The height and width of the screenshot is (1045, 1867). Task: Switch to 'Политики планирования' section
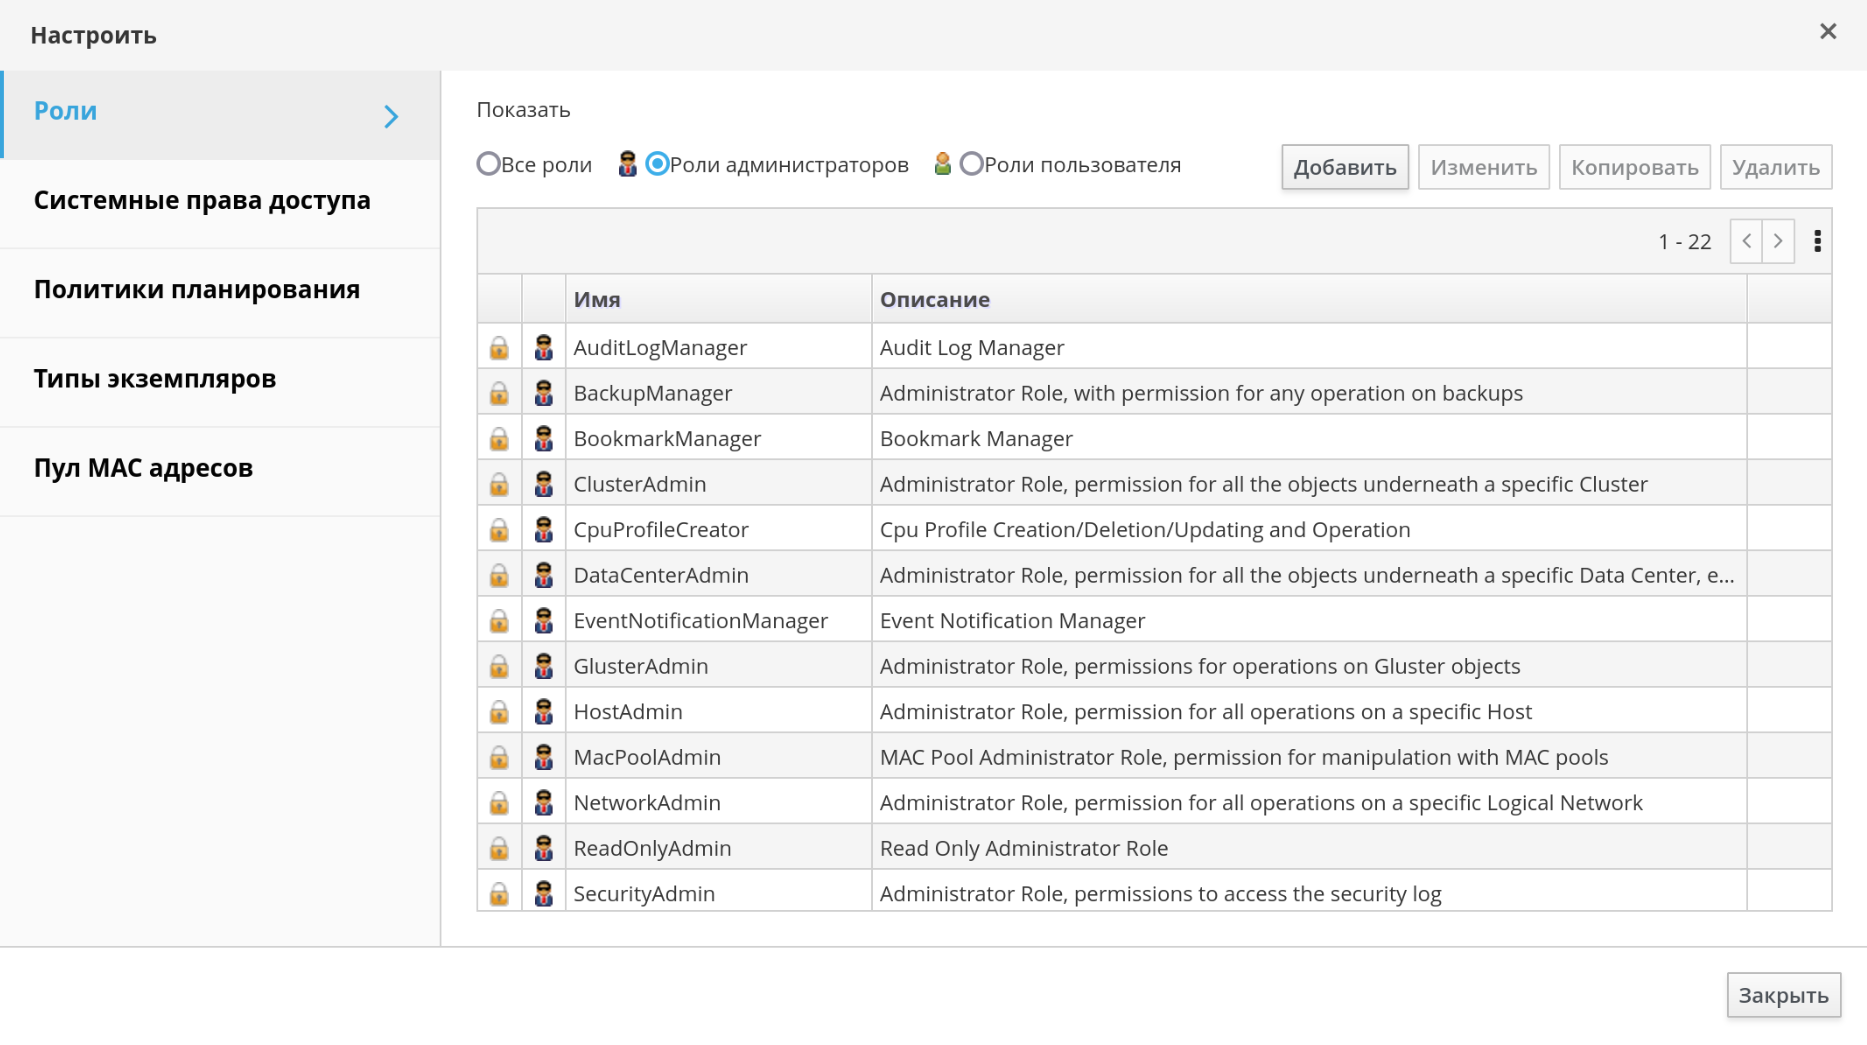197,290
